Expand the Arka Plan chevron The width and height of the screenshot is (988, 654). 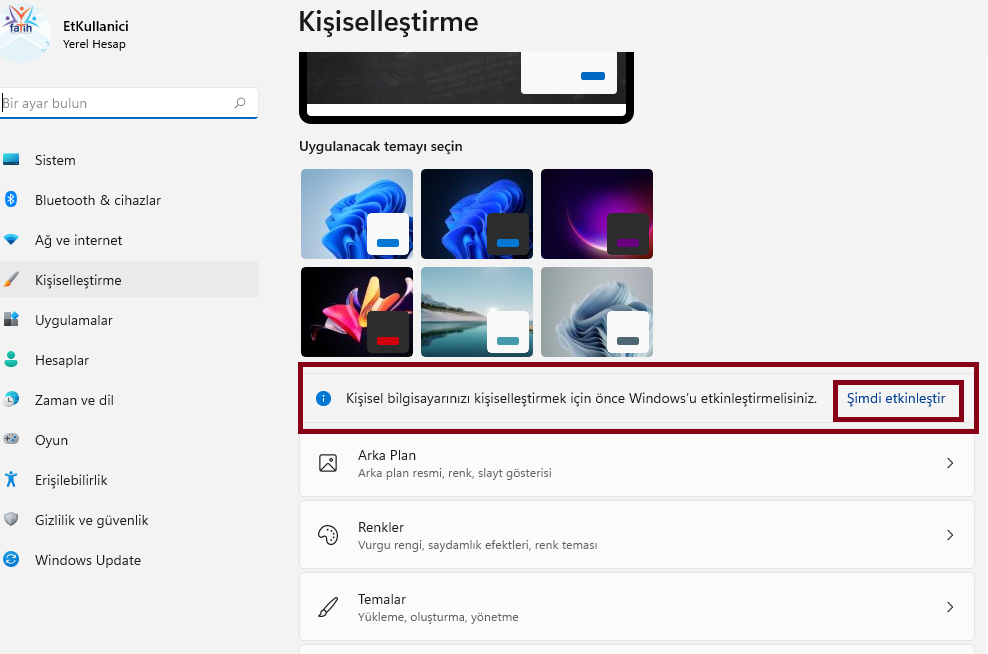click(x=950, y=463)
